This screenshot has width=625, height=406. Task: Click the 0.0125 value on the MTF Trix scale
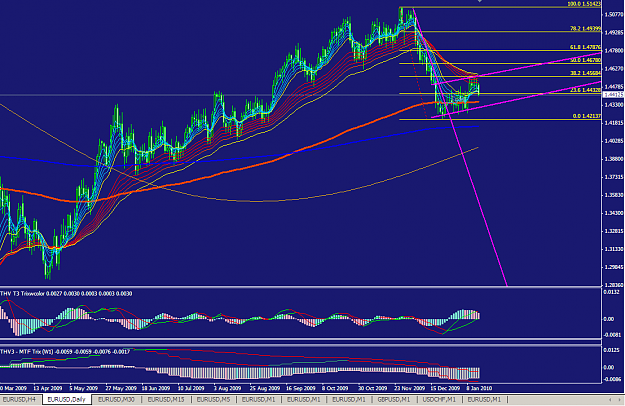tap(611, 350)
